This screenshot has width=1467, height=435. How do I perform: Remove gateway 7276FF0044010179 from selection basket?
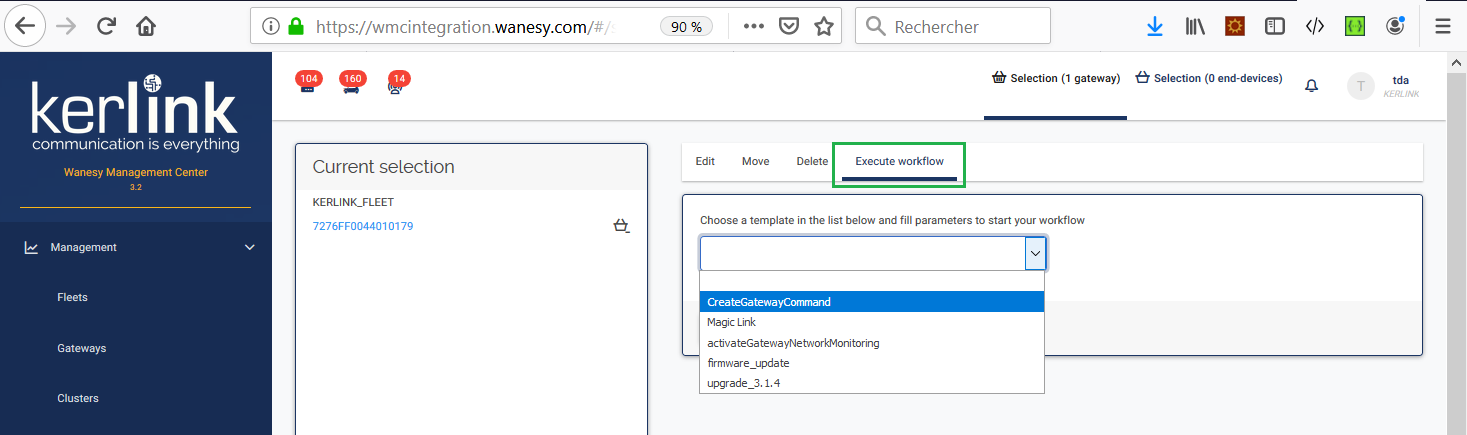pyautogui.click(x=621, y=227)
